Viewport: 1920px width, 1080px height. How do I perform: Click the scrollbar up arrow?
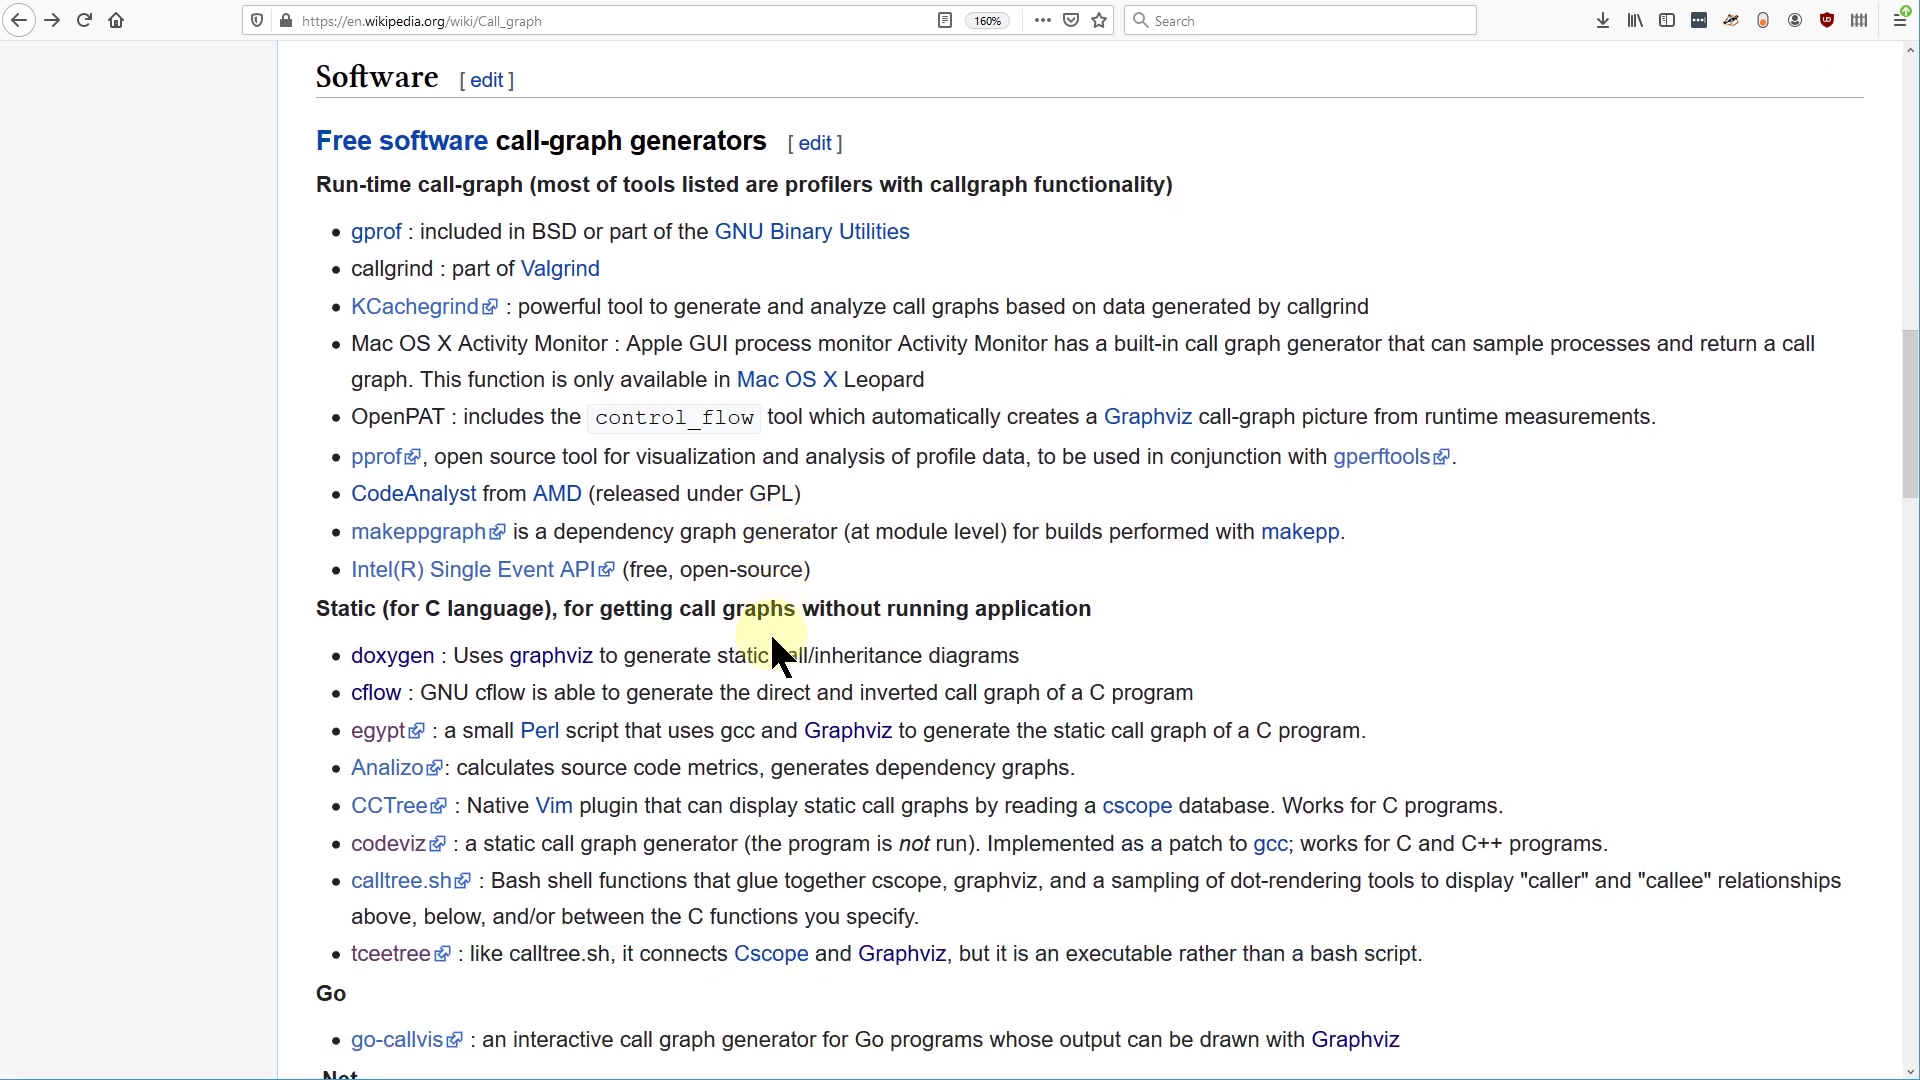[x=1910, y=51]
